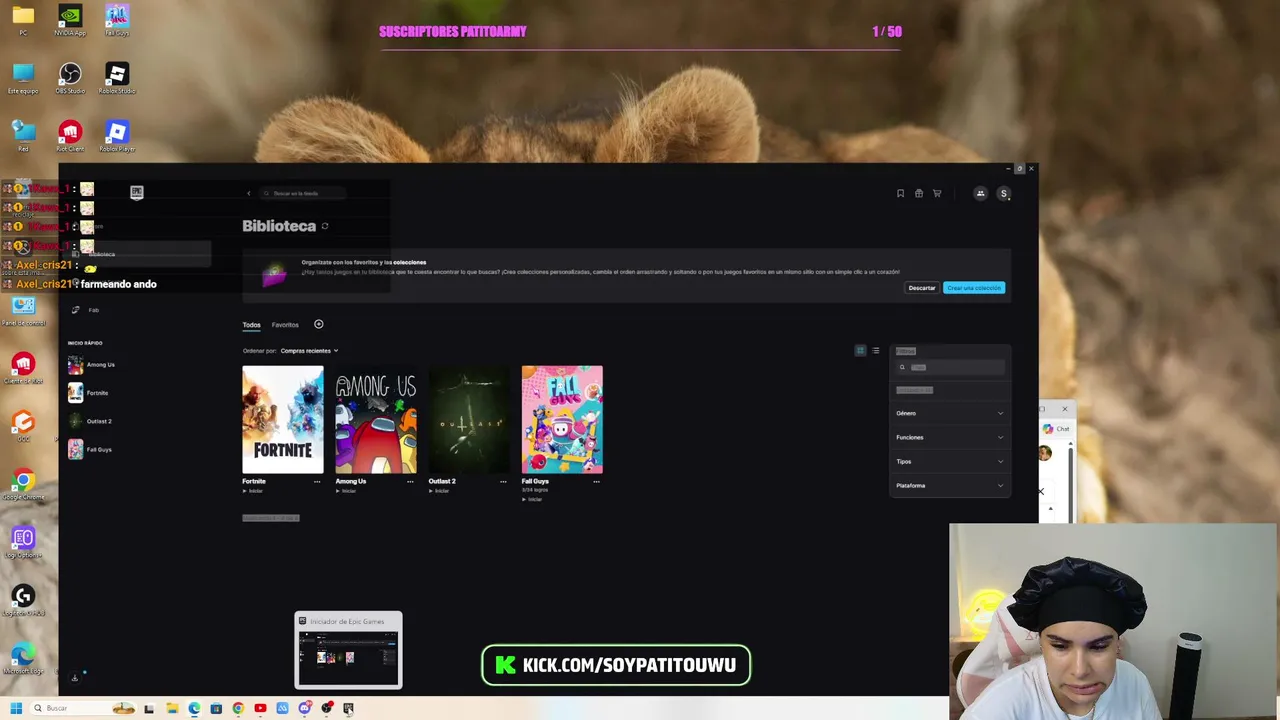This screenshot has width=1280, height=720.
Task: Open Microsoft Edge from the taskbar
Action: [194, 708]
